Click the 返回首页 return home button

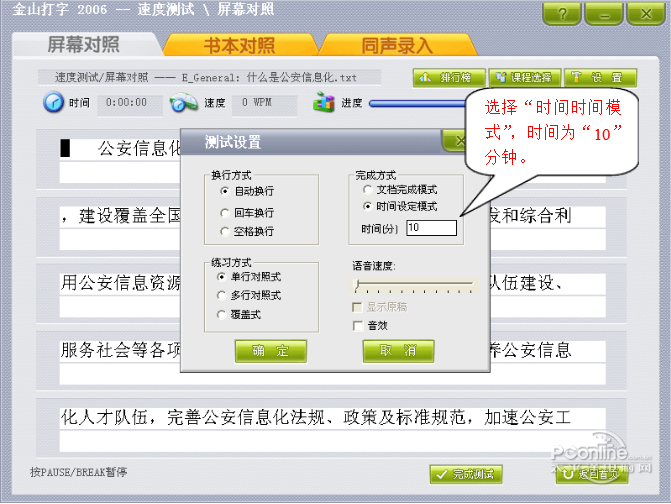(592, 474)
